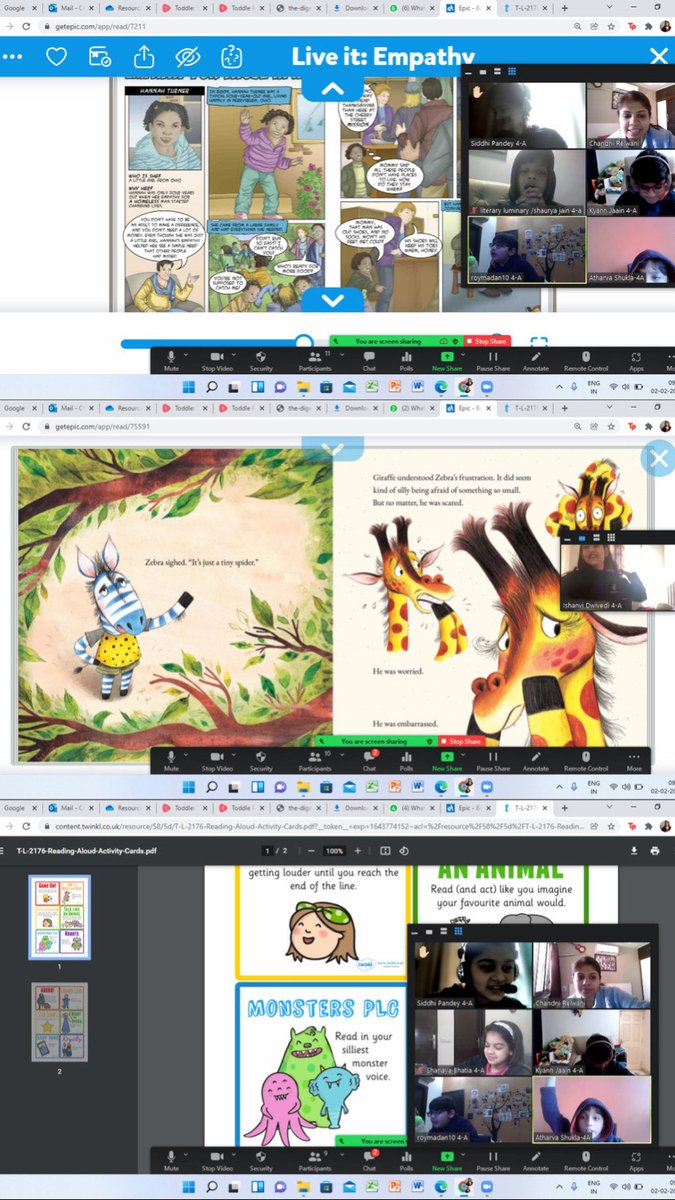Enter fullscreen using icon beside Empathy progress bar
The image size is (675, 1200).
539,343
